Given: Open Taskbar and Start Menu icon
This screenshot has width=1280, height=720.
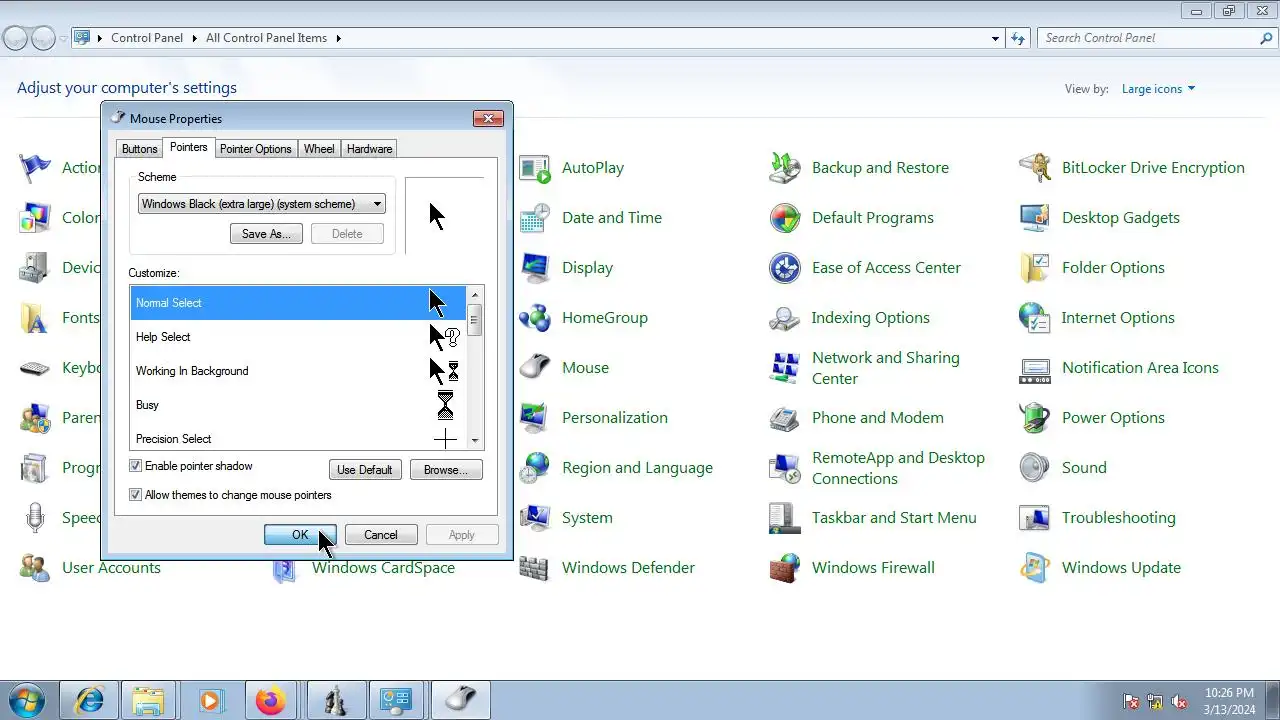Looking at the screenshot, I should (785, 518).
